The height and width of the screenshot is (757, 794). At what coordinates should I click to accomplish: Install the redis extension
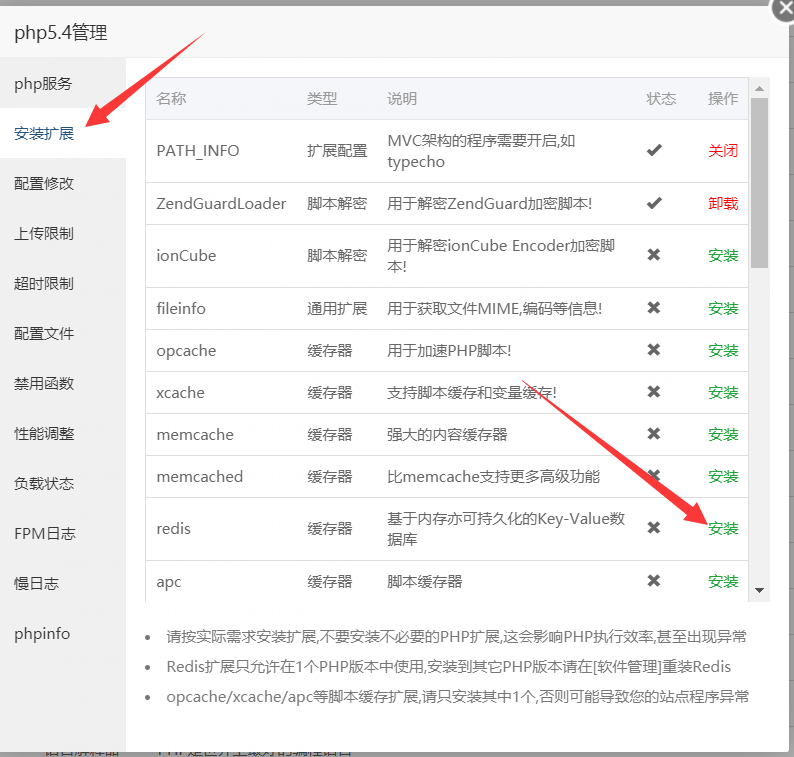(x=723, y=528)
